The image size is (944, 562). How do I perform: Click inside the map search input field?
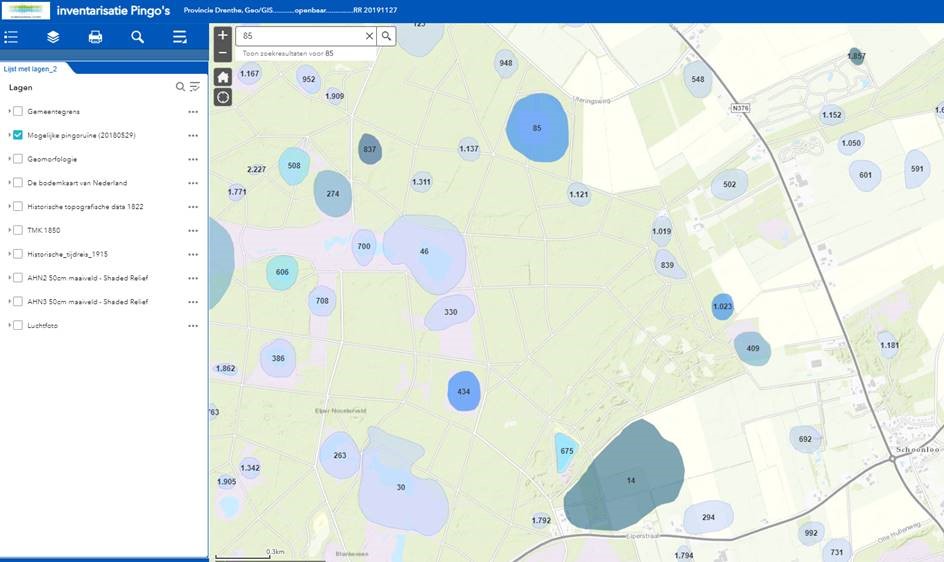(x=300, y=36)
